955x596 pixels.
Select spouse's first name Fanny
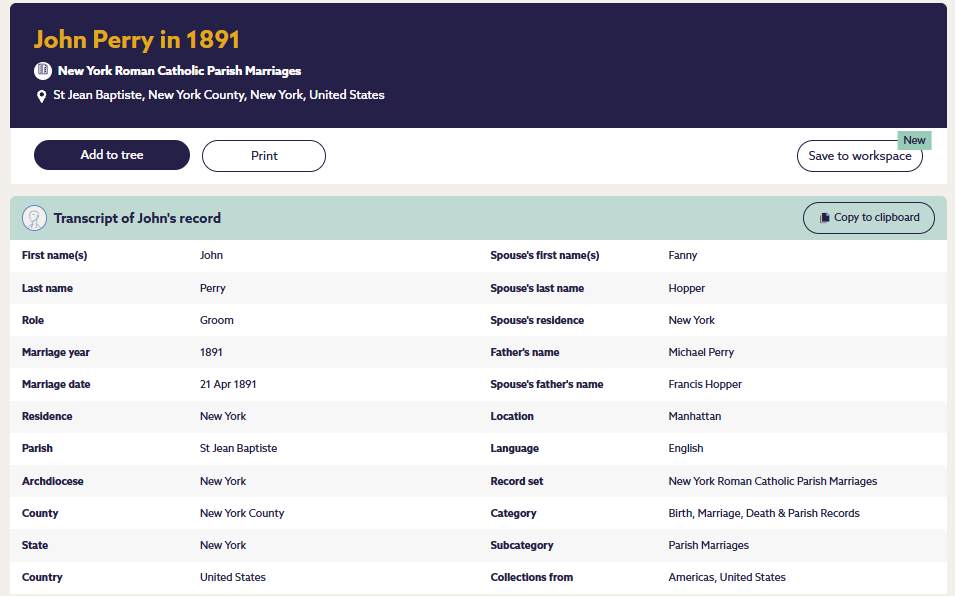(x=683, y=255)
